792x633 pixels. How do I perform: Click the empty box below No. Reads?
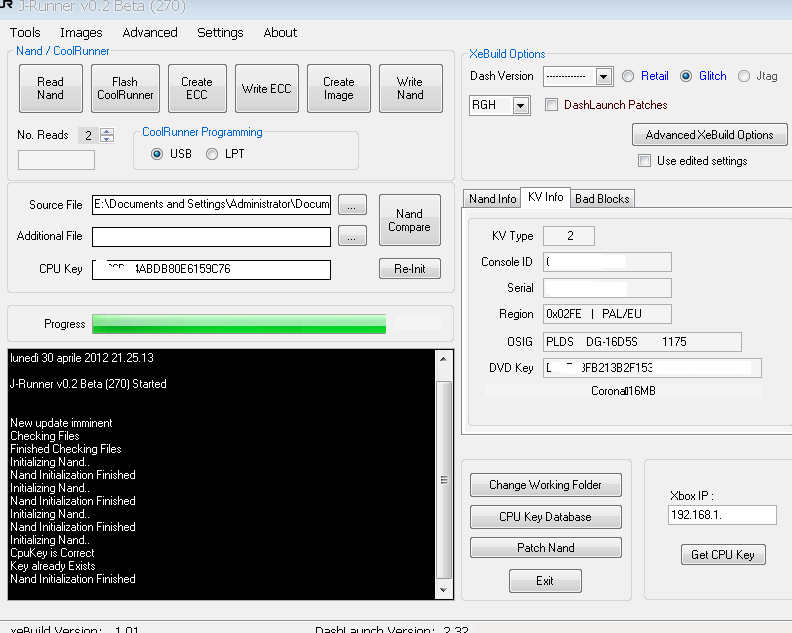click(x=56, y=160)
